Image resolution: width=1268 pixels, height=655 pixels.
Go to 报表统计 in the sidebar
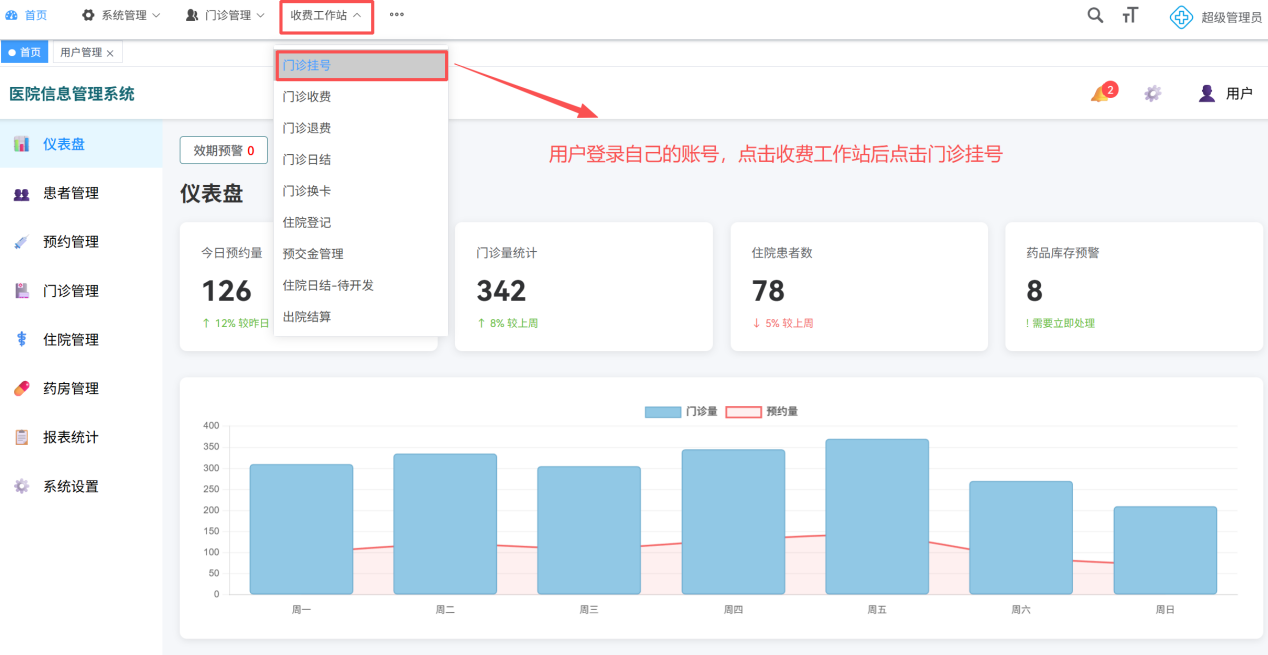70,437
